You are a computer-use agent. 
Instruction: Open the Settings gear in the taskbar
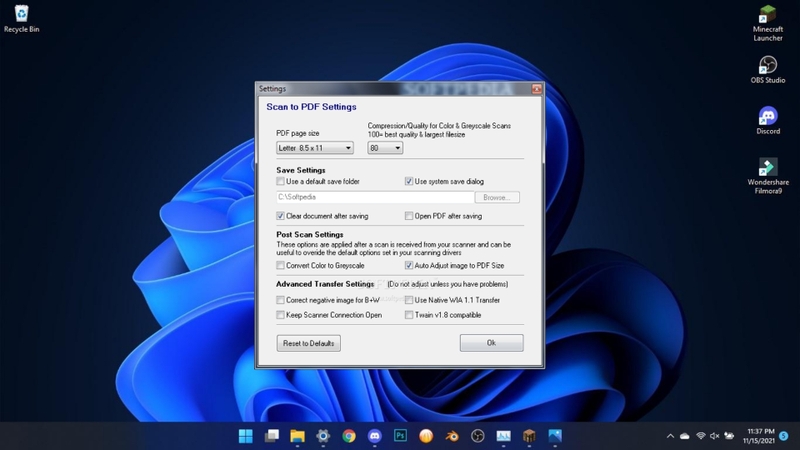(323, 436)
